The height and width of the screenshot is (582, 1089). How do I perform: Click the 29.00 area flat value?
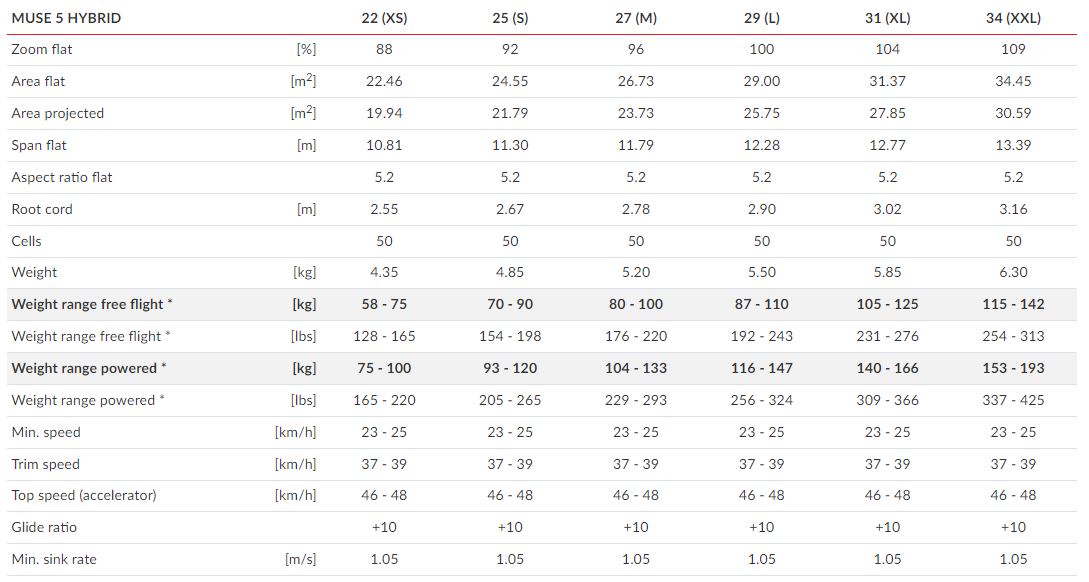click(x=762, y=81)
